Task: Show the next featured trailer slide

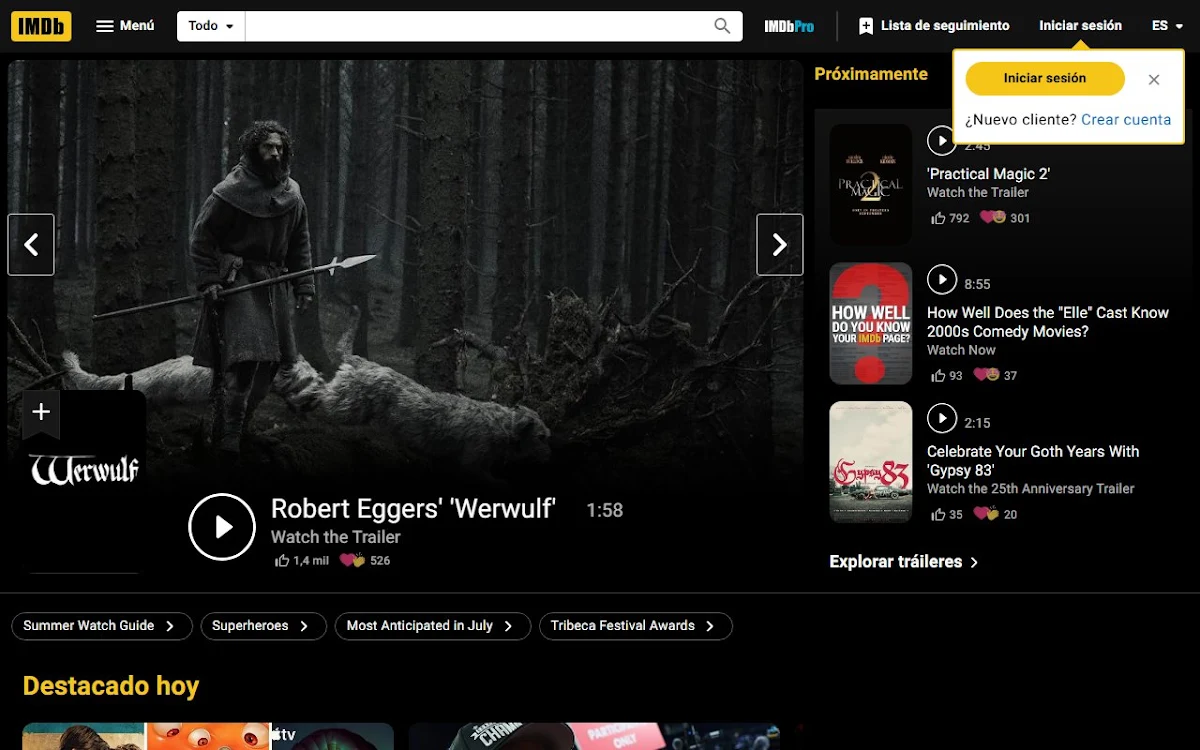Action: [780, 244]
